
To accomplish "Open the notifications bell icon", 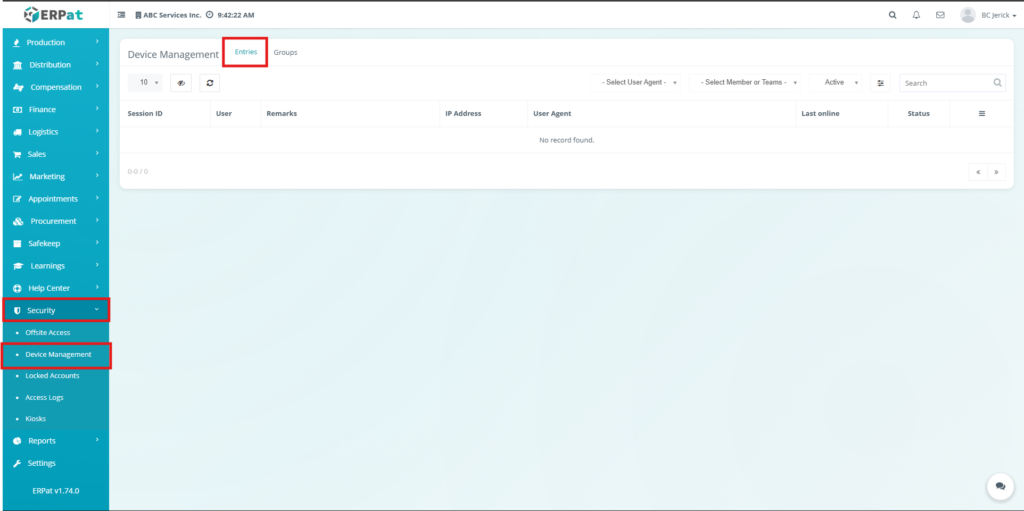I will pyautogui.click(x=916, y=15).
